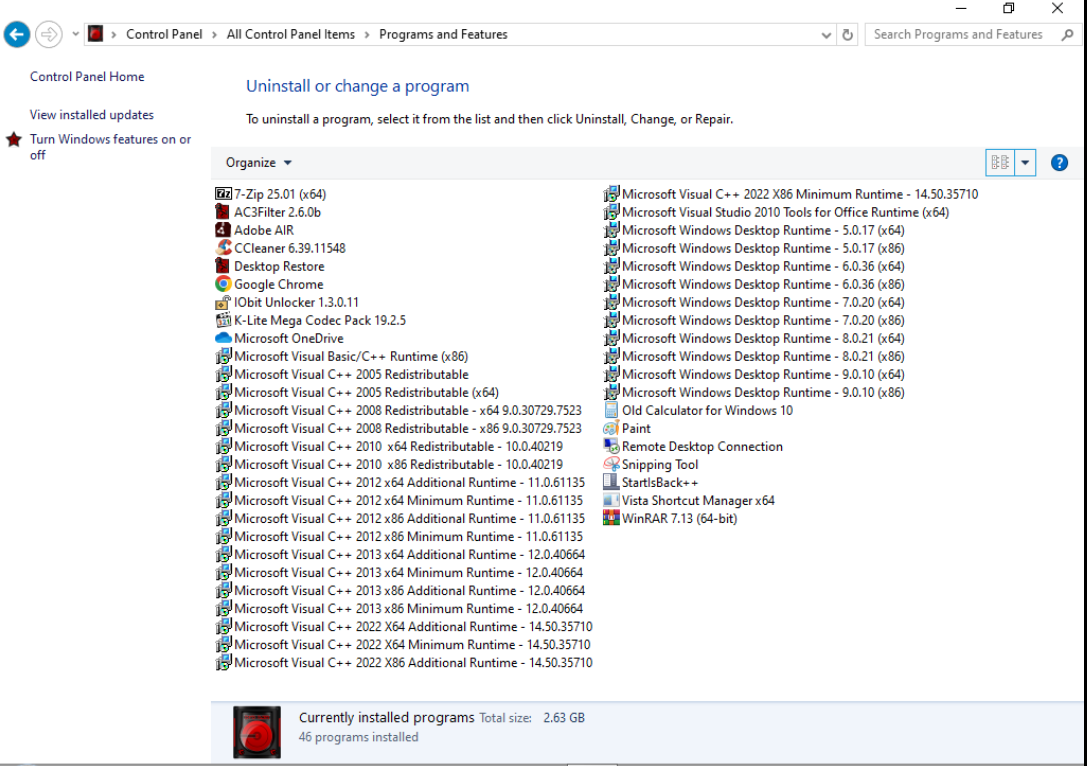Select Visual C++ 2022 X64 Additional Runtime

(413, 627)
